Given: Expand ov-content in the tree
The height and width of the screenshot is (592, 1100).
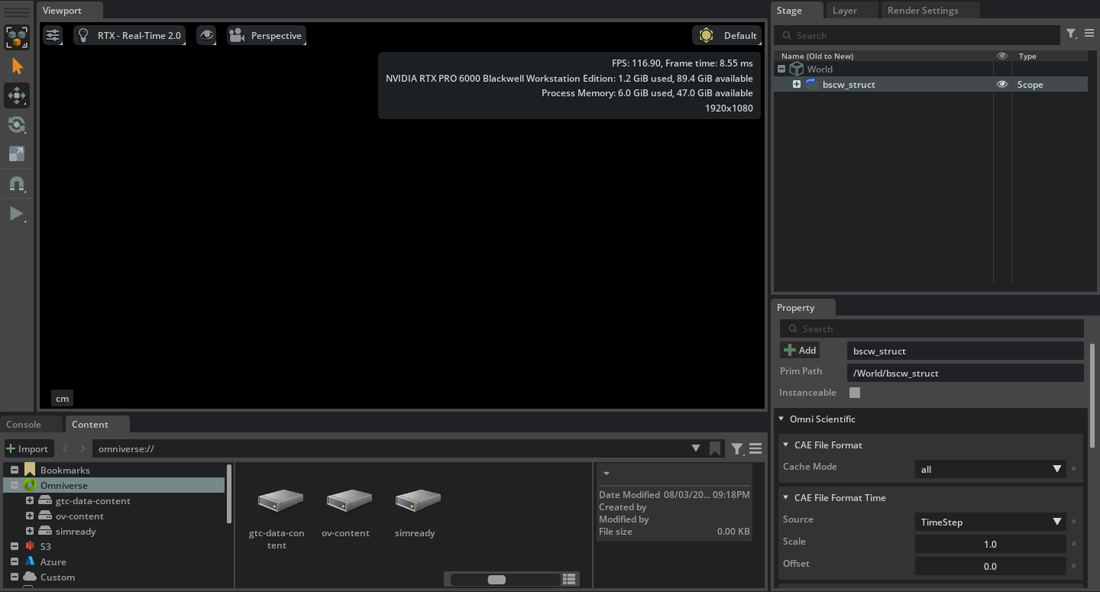Looking at the screenshot, I should point(29,516).
